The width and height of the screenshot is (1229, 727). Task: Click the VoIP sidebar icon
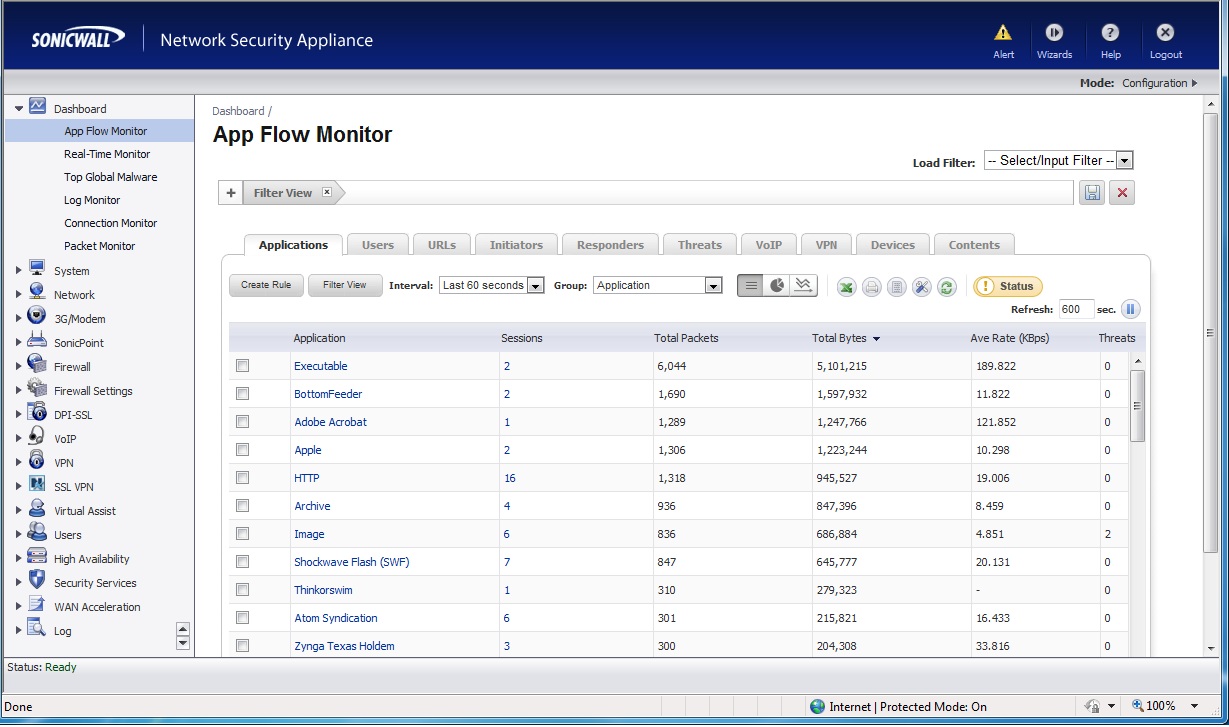pyautogui.click(x=37, y=436)
